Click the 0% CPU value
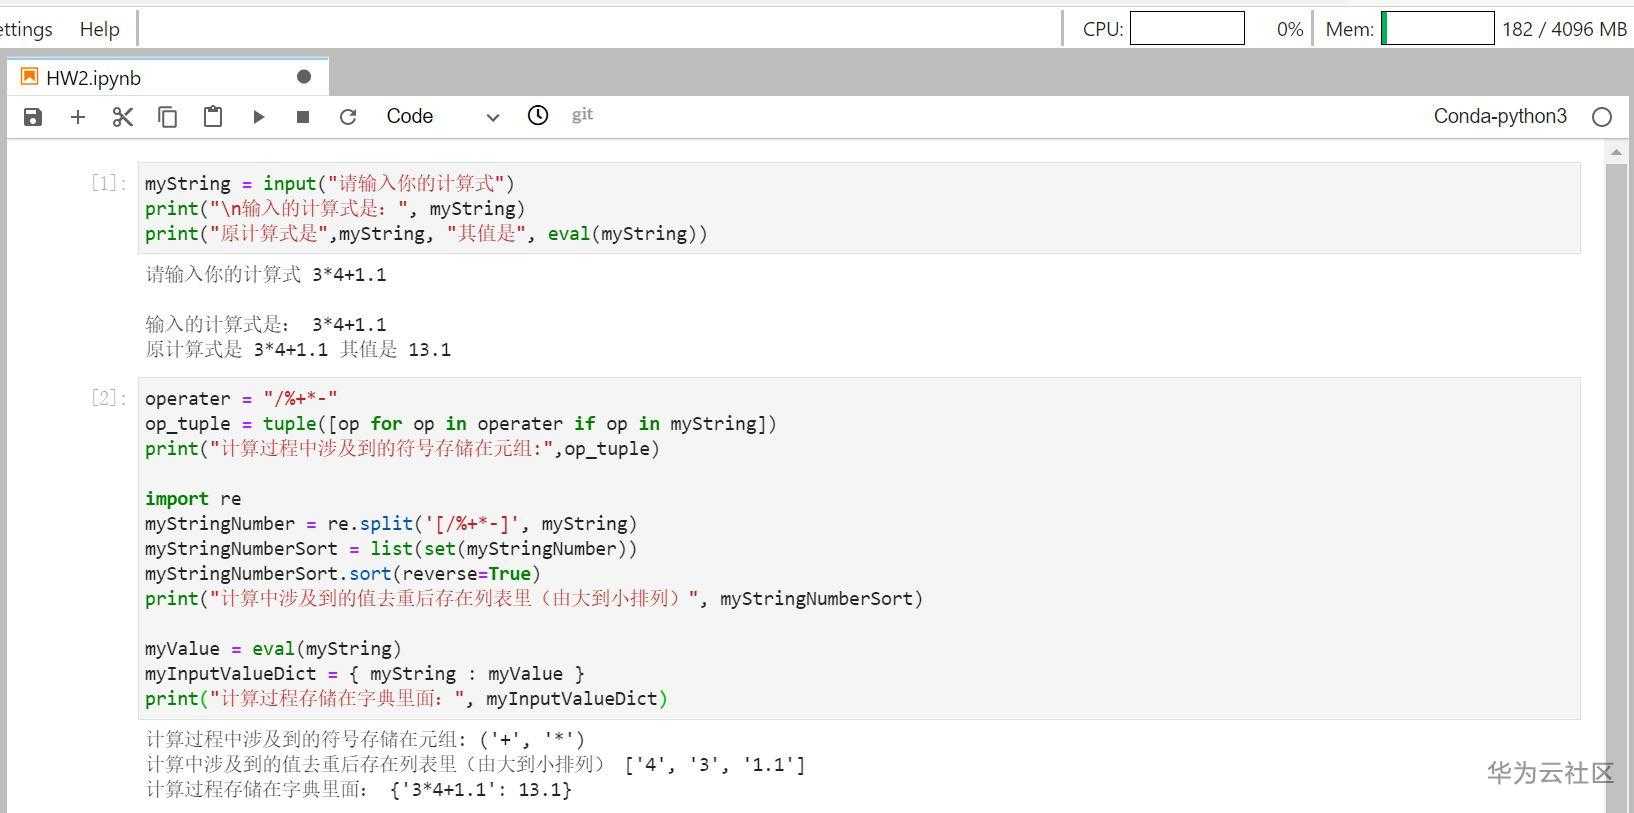The image size is (1634, 813). click(x=1290, y=29)
